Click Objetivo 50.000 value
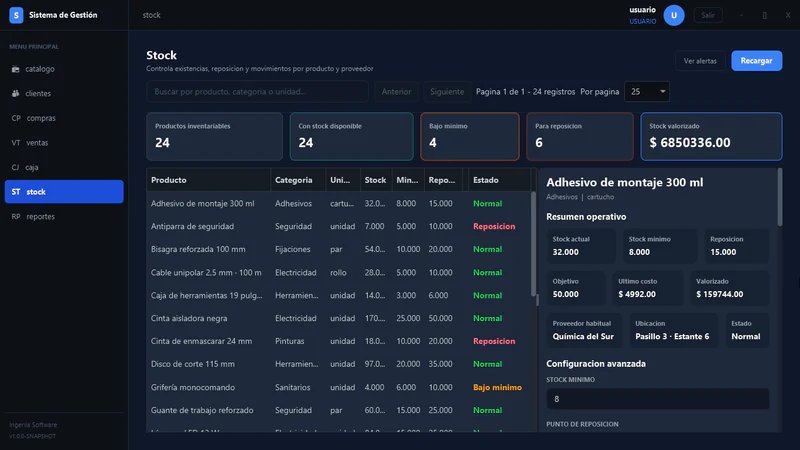The image size is (800, 450). pyautogui.click(x=565, y=294)
